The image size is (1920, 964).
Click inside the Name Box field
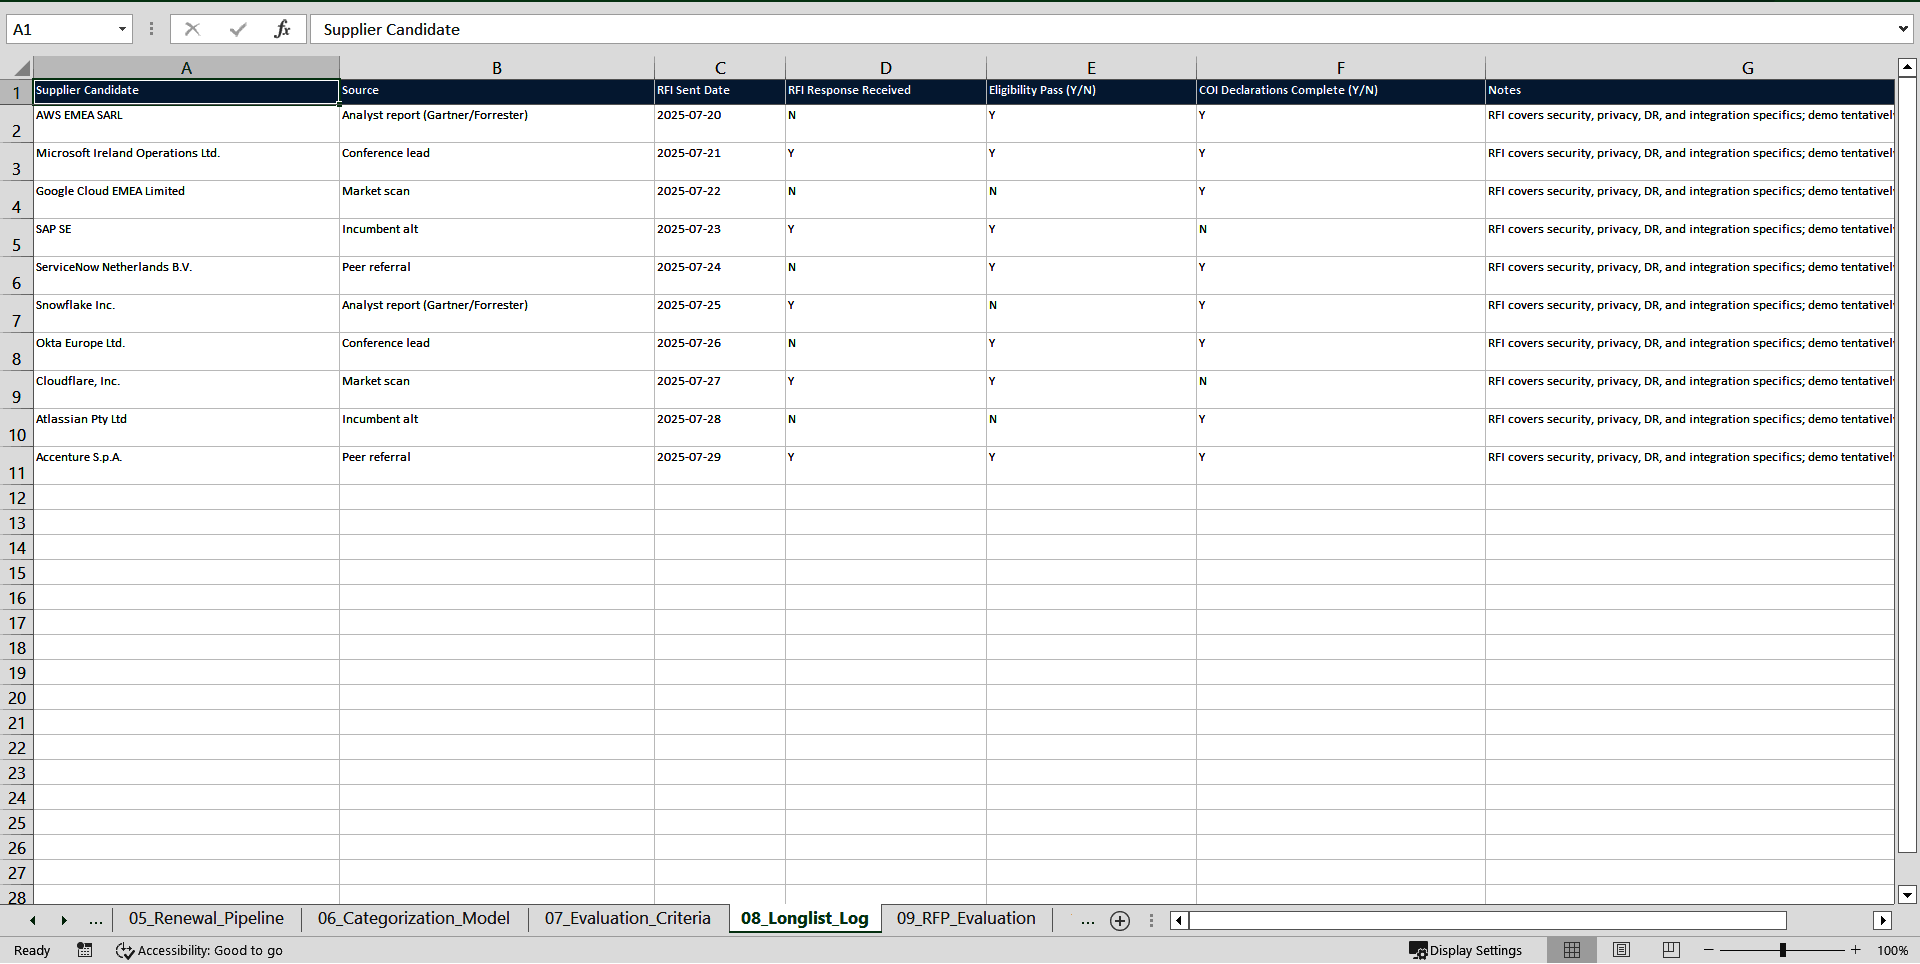tap(60, 29)
